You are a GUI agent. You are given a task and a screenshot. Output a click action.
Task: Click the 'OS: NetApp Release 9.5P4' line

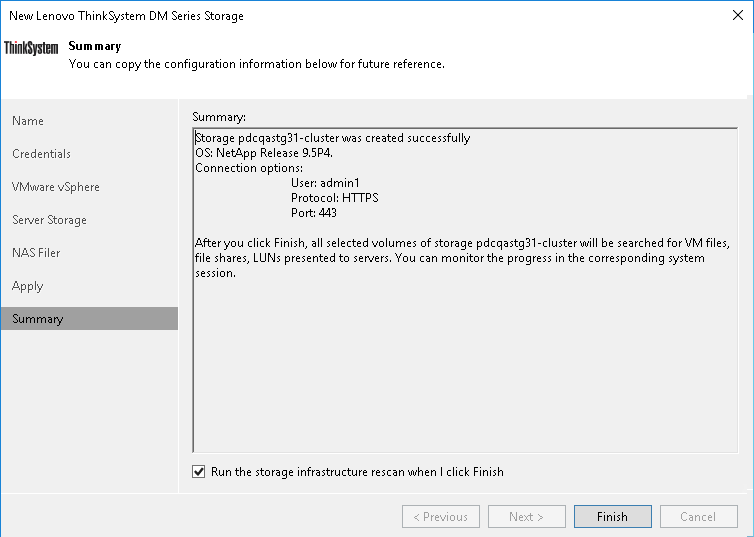click(263, 153)
